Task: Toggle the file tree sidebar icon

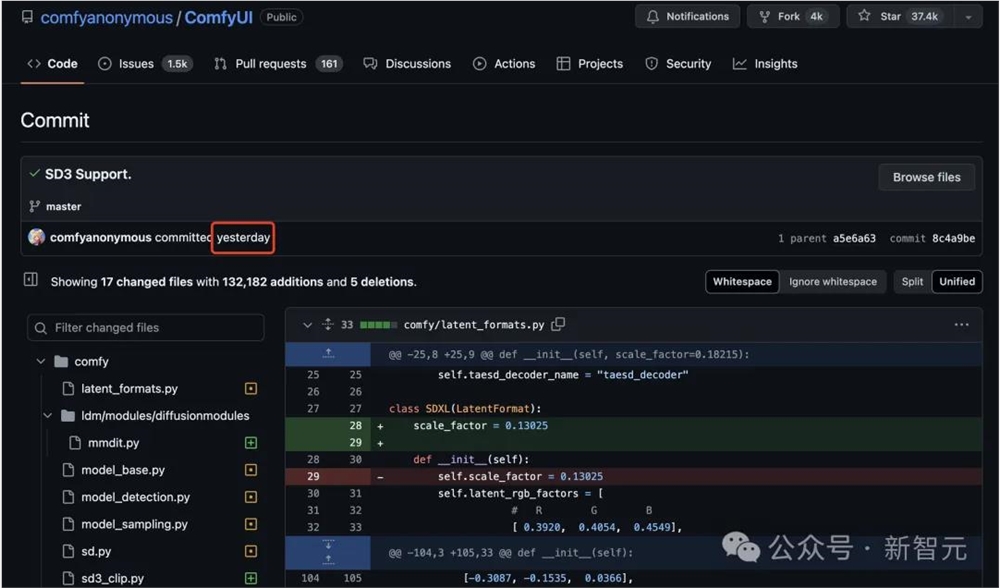Action: pos(31,279)
